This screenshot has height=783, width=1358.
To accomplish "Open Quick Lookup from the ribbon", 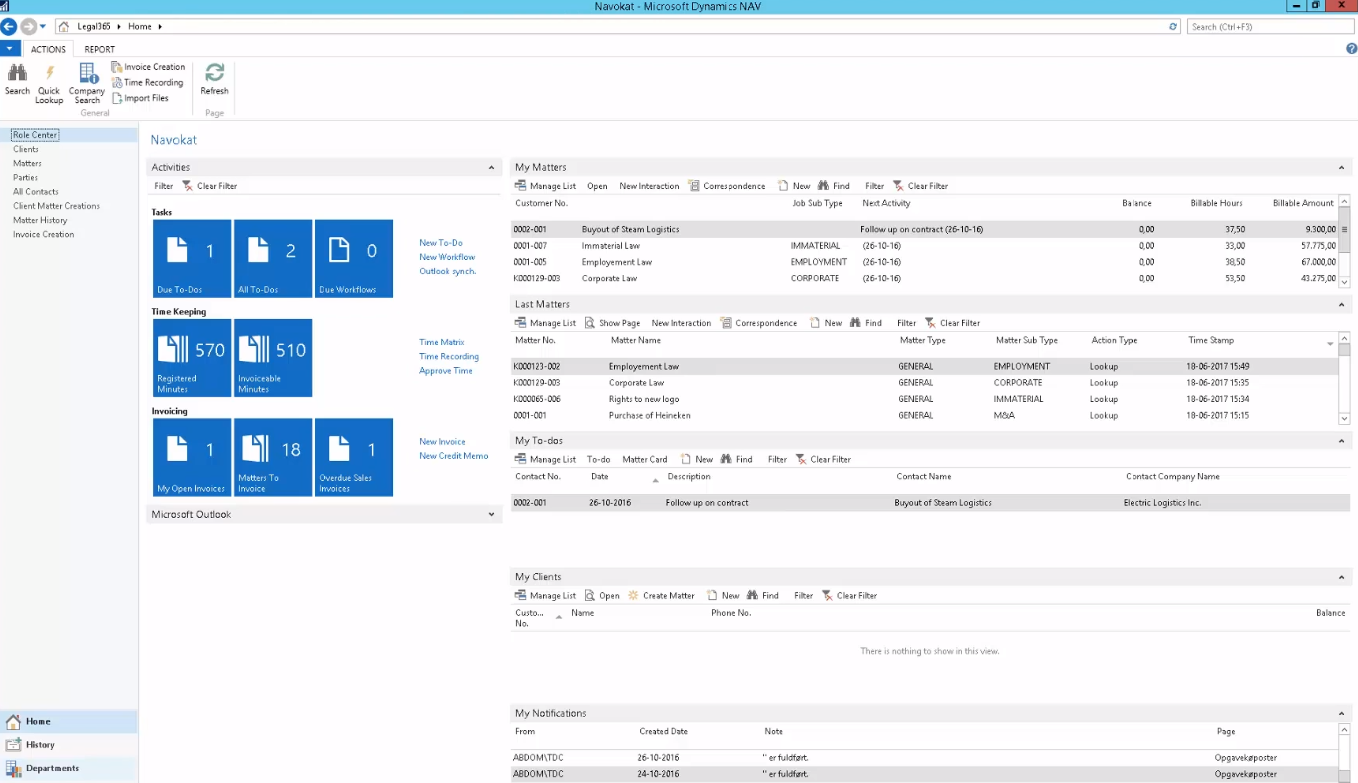I will click(48, 80).
